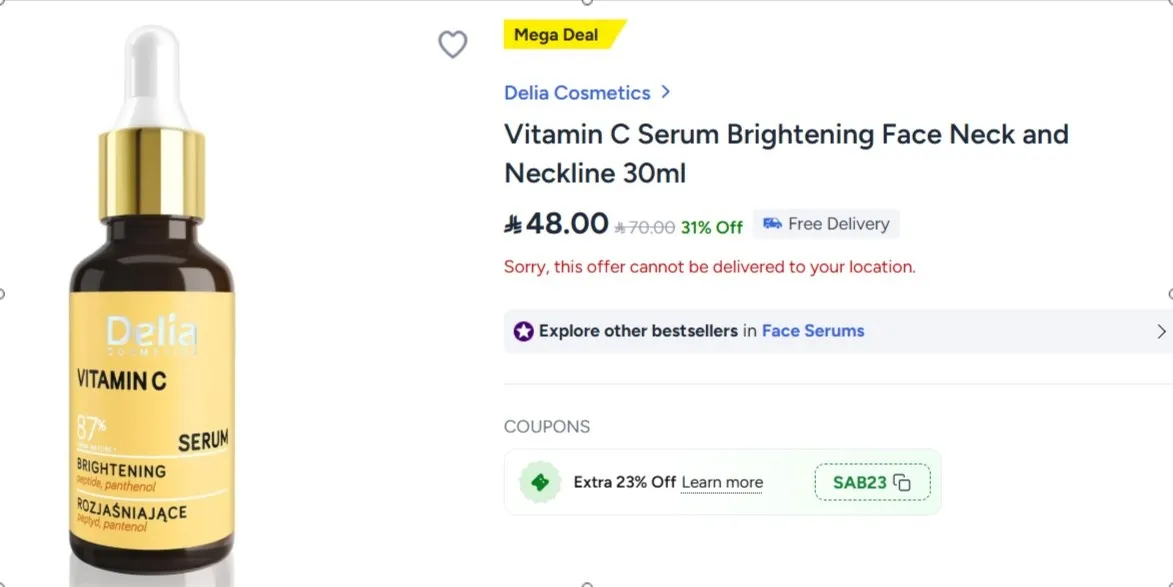
Task: Open the Face Serums category
Action: click(813, 330)
